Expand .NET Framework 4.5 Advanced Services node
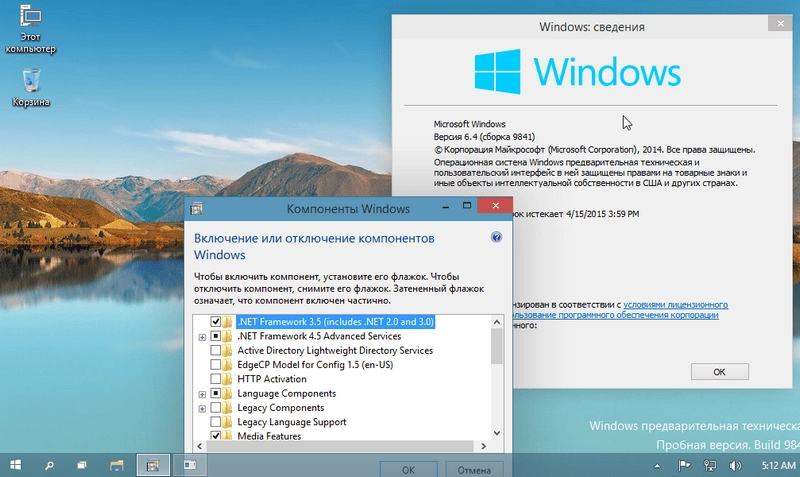The height and width of the screenshot is (477, 800). pyautogui.click(x=202, y=337)
